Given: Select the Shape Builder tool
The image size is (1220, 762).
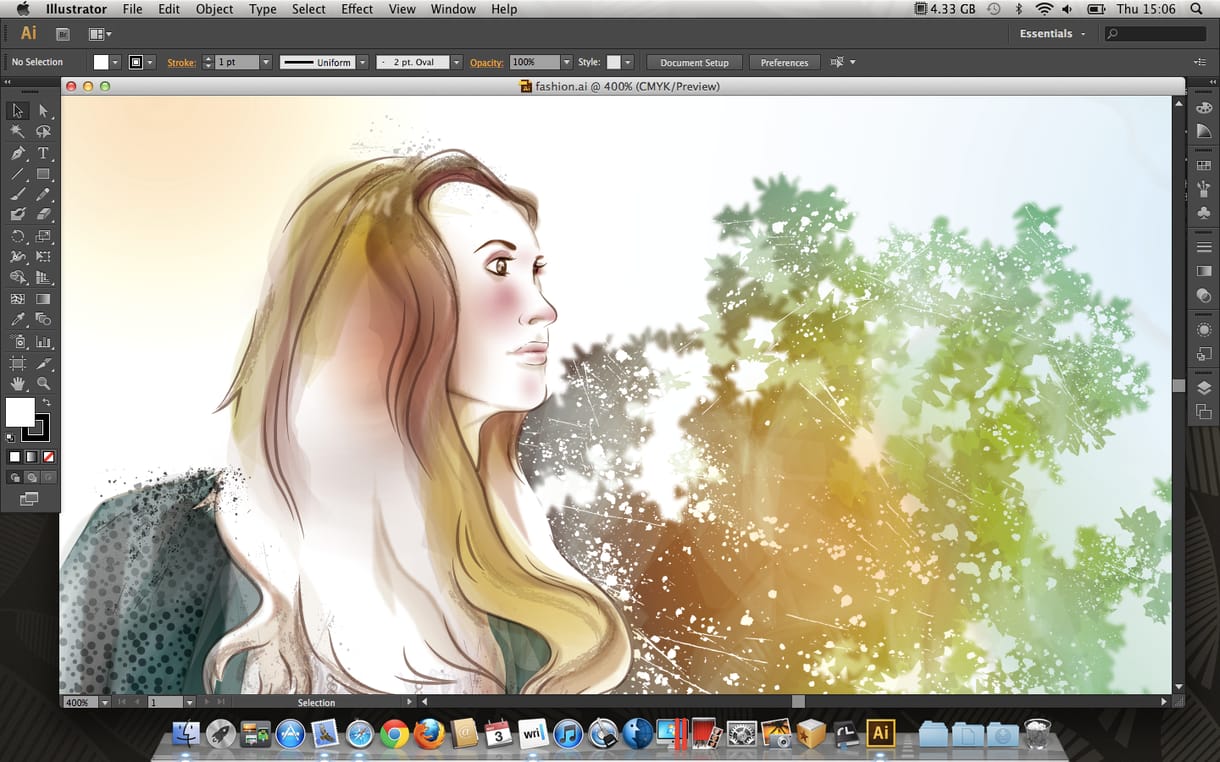Looking at the screenshot, I should [18, 277].
